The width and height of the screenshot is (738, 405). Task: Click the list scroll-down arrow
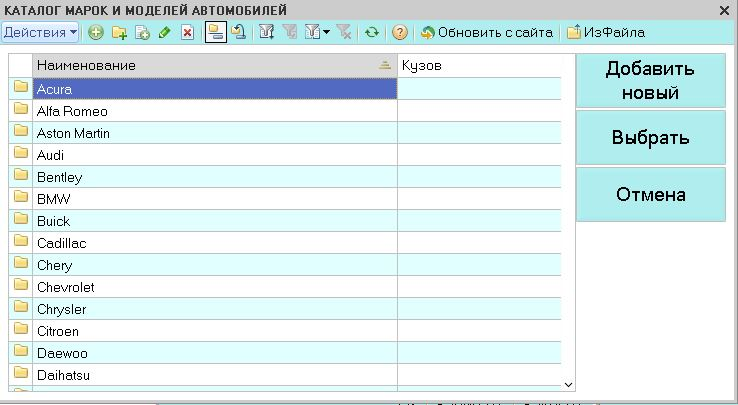(568, 385)
